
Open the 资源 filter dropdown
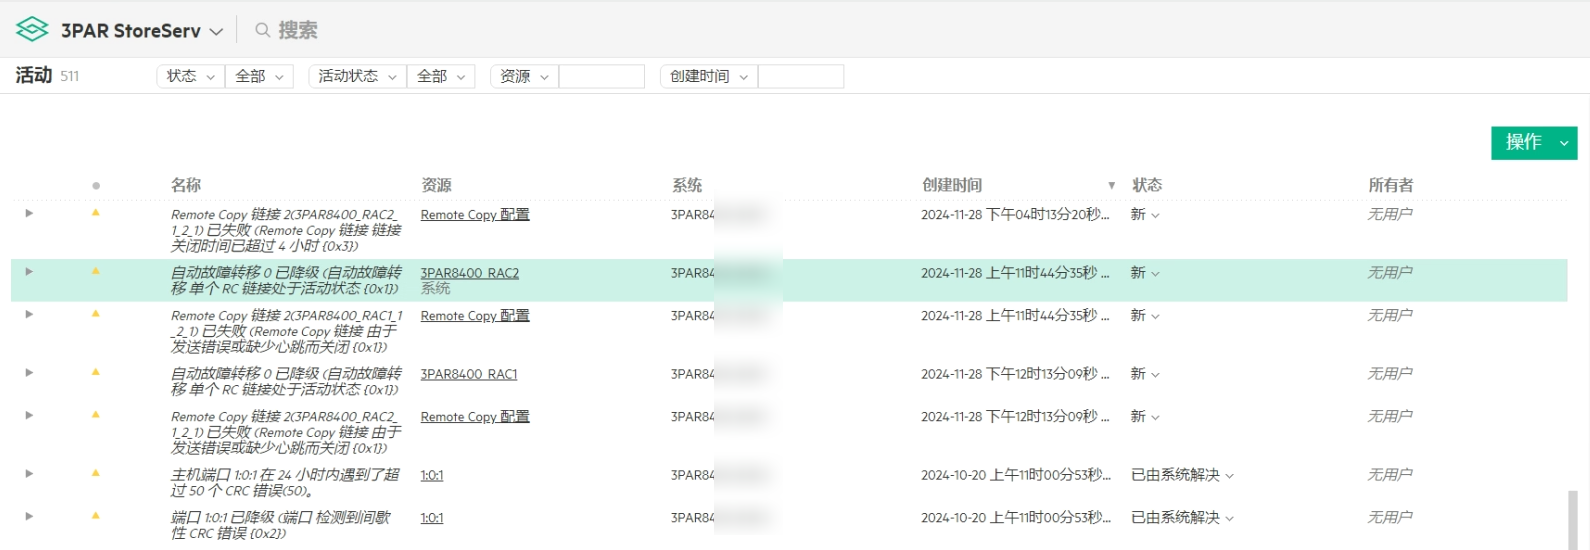[524, 76]
